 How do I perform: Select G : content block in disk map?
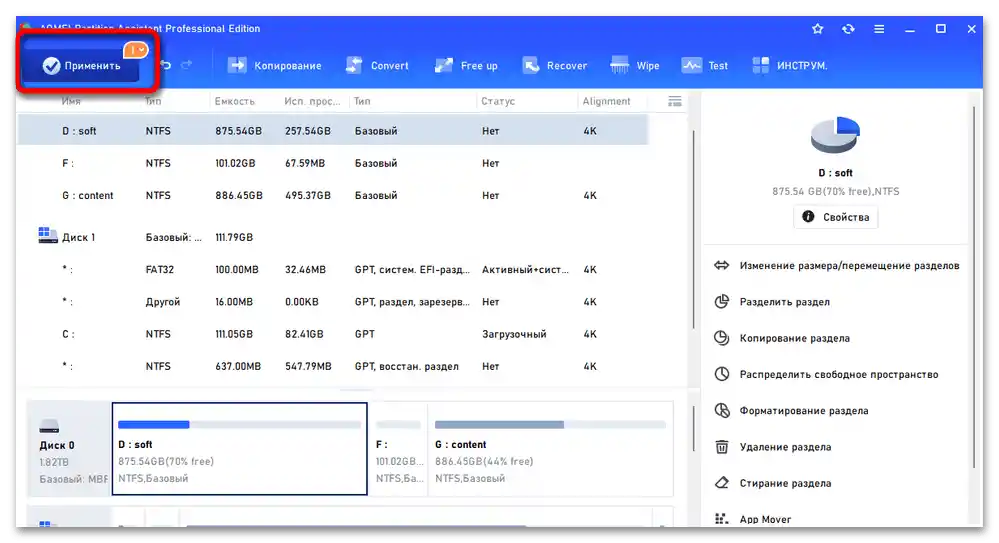coord(550,449)
